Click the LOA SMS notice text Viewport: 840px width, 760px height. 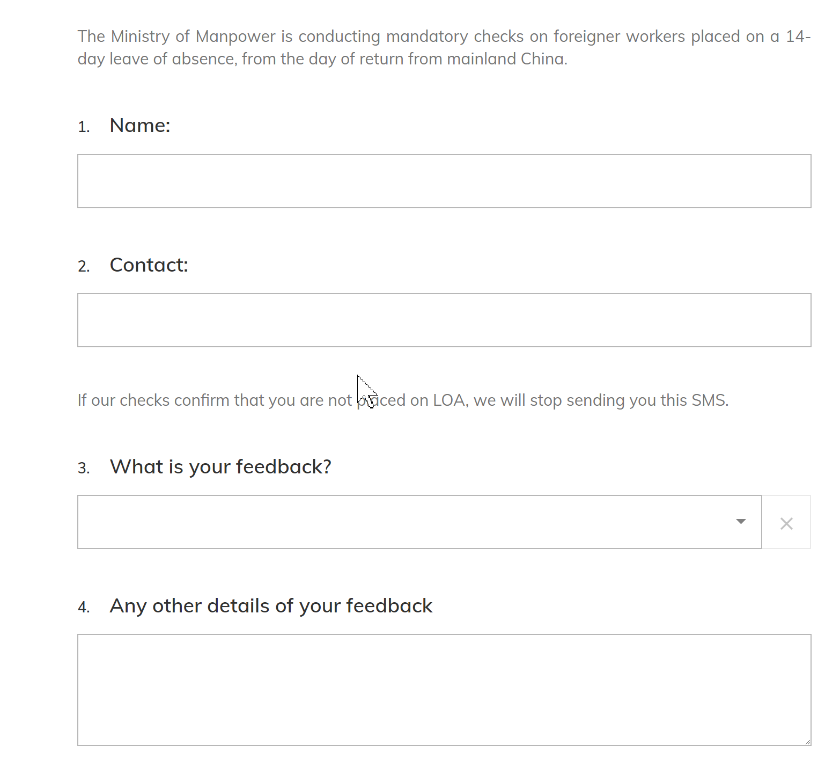403,401
